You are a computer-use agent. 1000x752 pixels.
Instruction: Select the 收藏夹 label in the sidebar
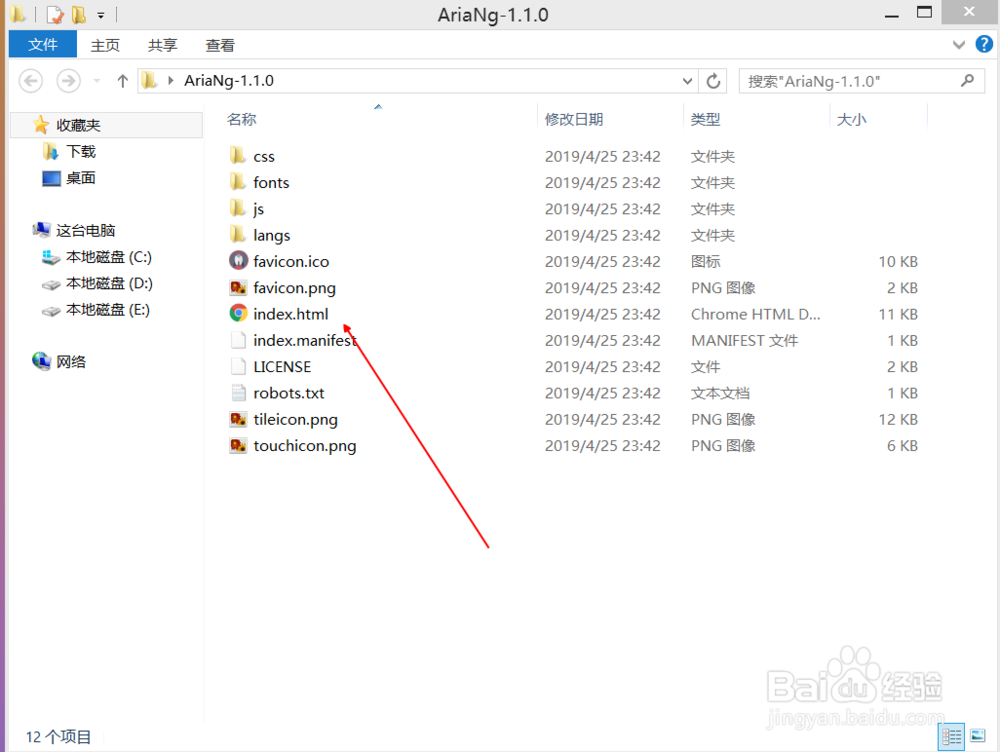pyautogui.click(x=78, y=125)
